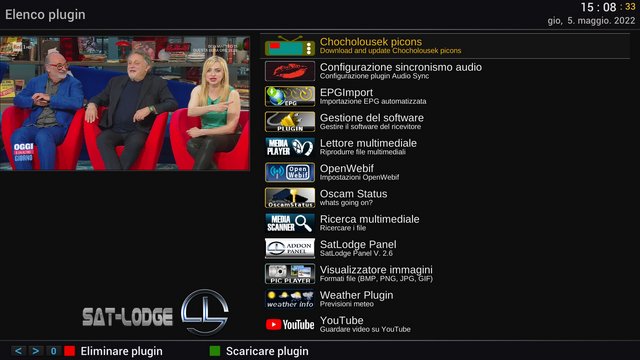
Task: Click 'Ricercare i file' description
Action: pyautogui.click(x=342, y=228)
